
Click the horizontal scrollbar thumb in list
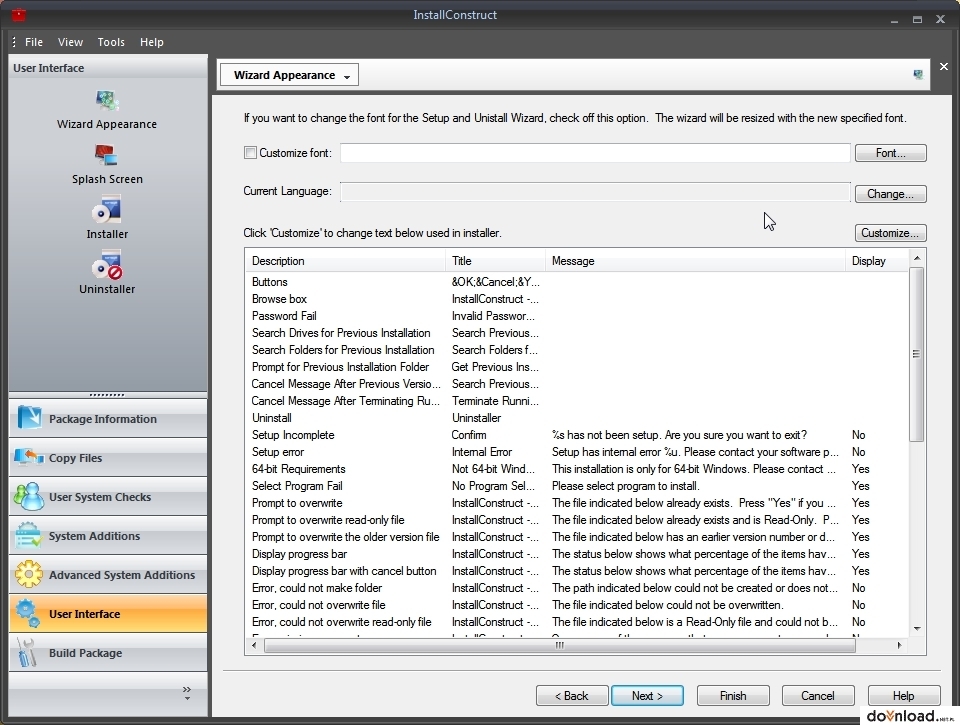click(x=560, y=645)
